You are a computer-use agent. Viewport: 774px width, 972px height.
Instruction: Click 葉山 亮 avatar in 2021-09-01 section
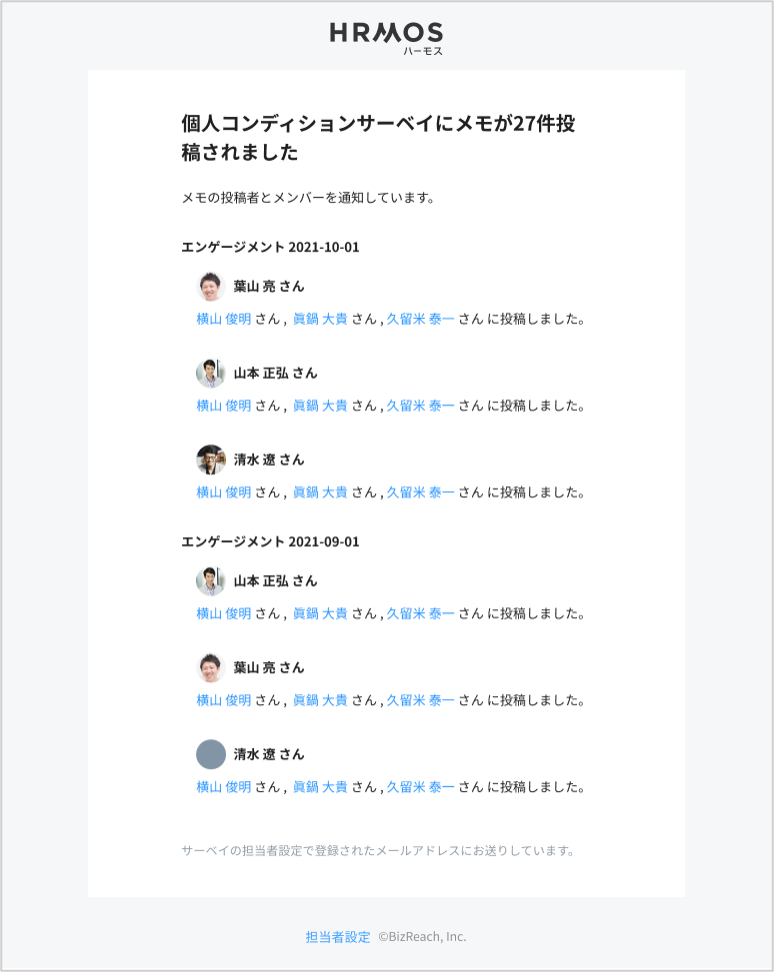pyautogui.click(x=211, y=668)
